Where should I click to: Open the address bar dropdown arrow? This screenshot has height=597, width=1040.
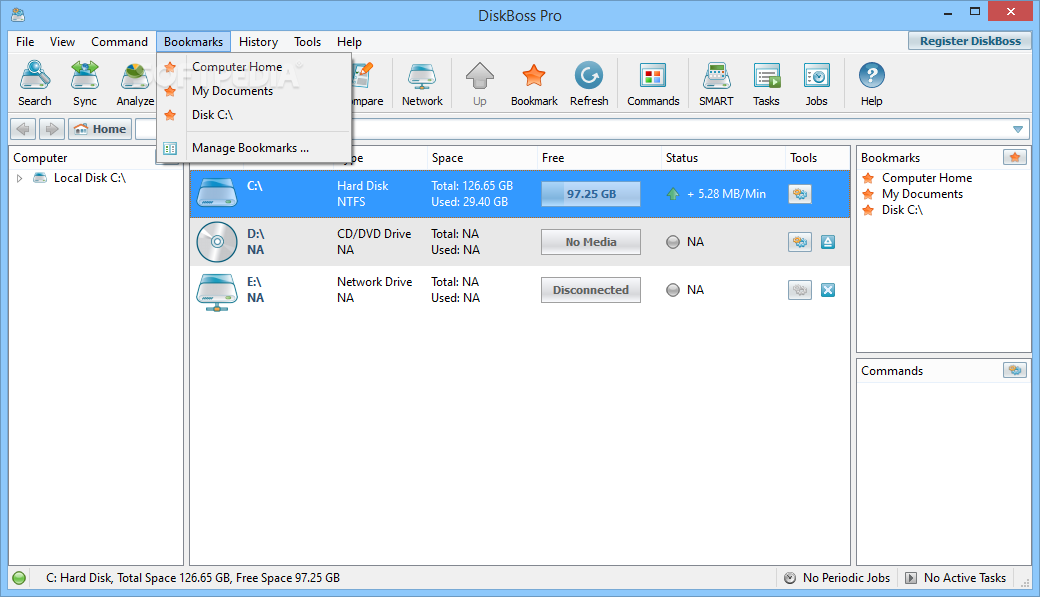coord(1018,129)
